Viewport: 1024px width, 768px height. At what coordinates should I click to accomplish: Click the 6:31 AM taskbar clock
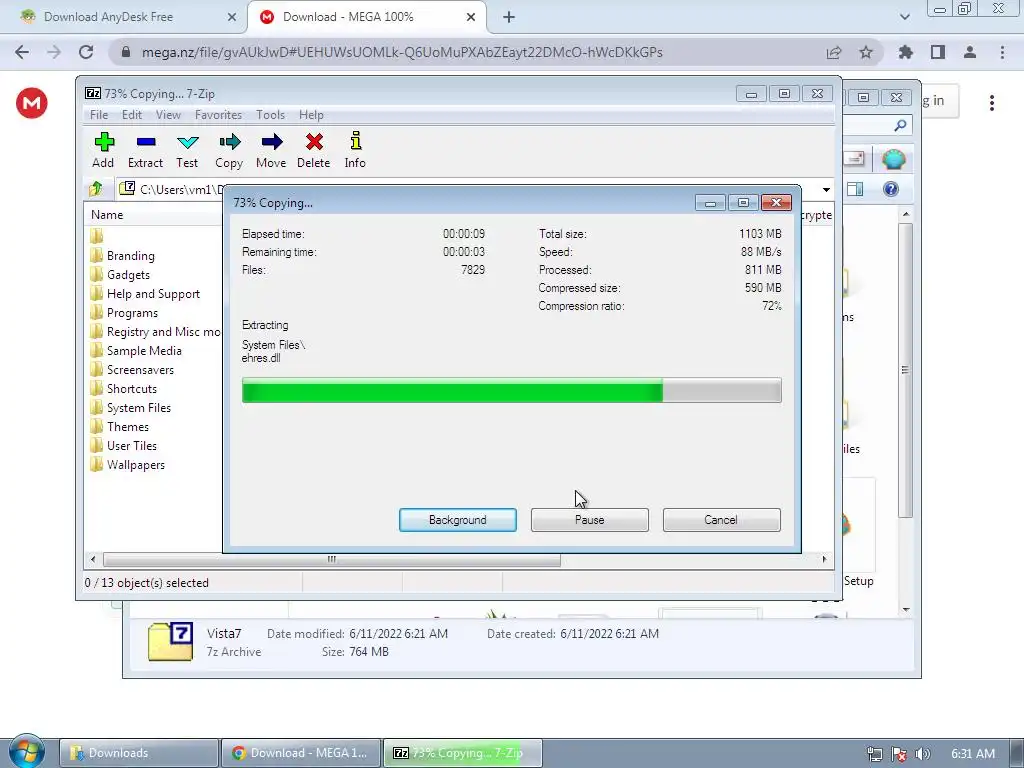click(x=973, y=754)
